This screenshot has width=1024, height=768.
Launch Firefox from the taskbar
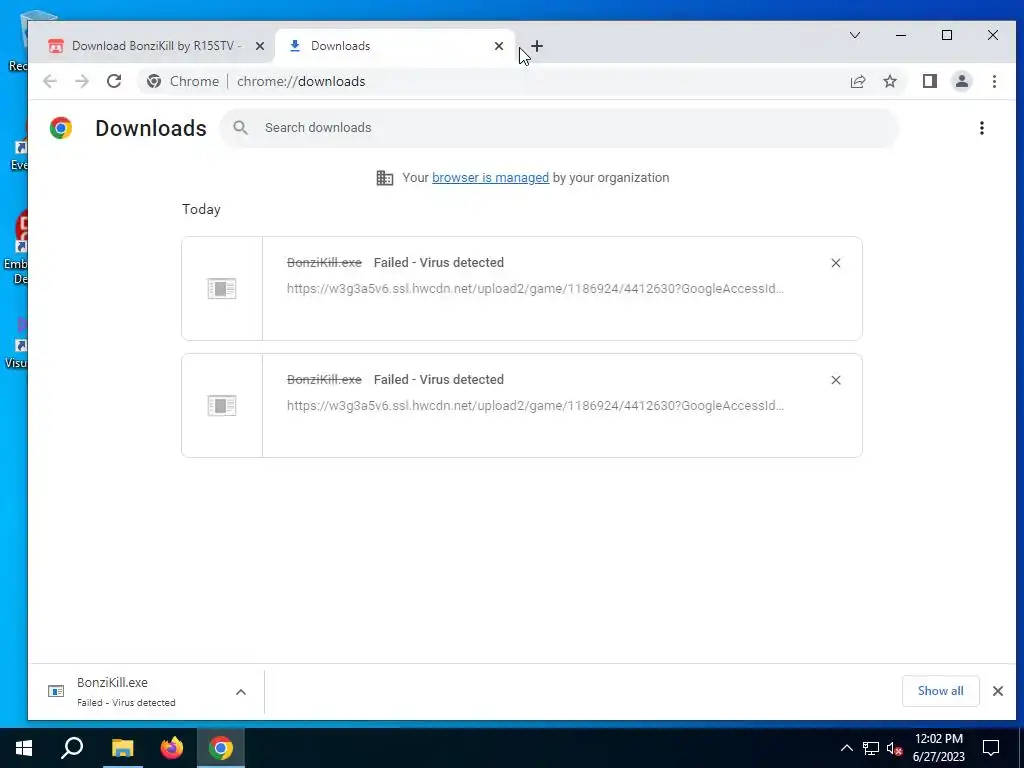click(x=172, y=748)
